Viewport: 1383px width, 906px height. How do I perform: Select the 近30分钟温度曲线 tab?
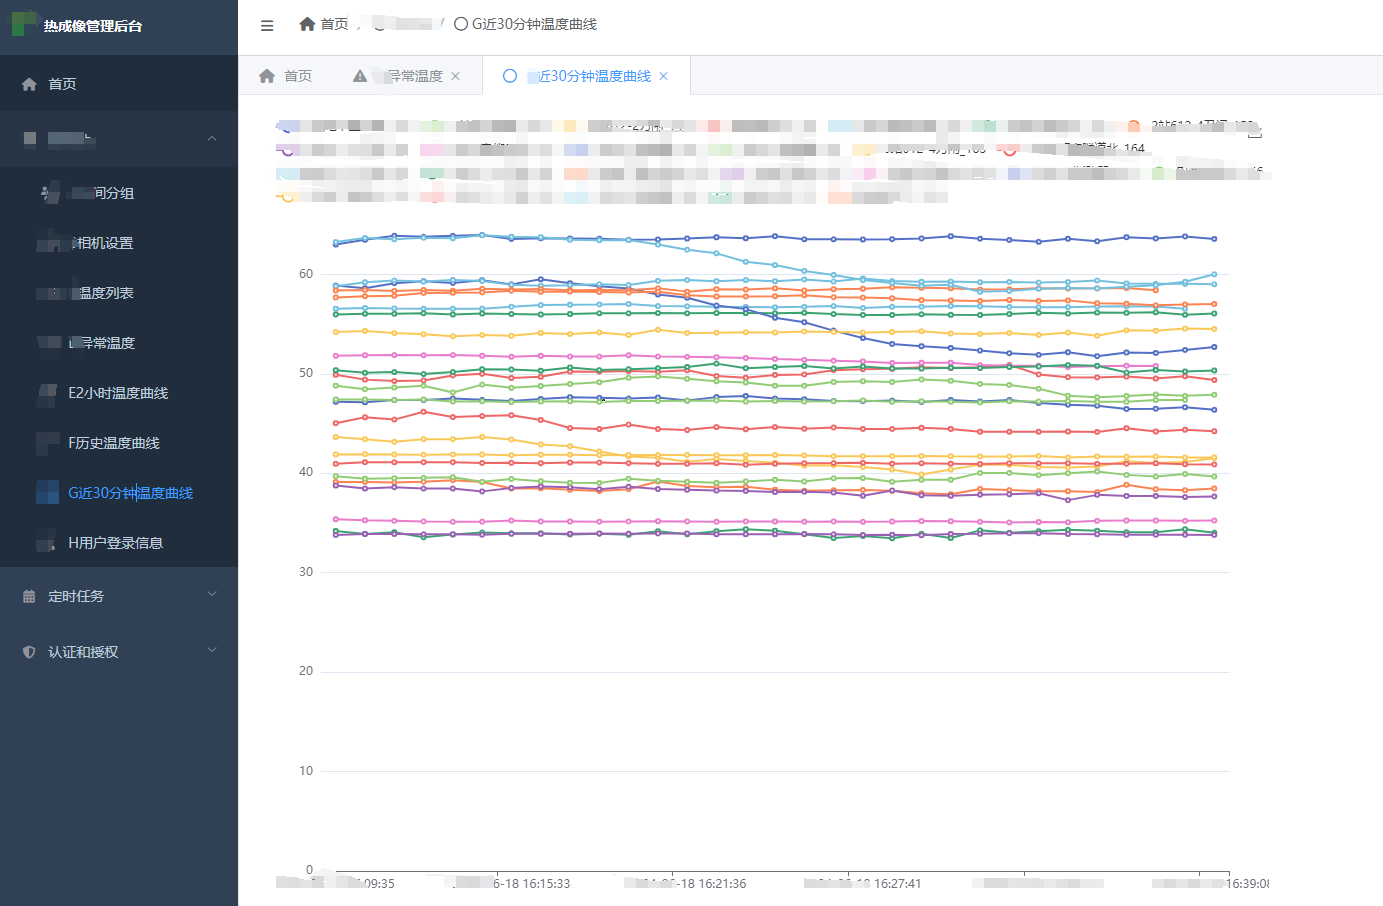[586, 76]
